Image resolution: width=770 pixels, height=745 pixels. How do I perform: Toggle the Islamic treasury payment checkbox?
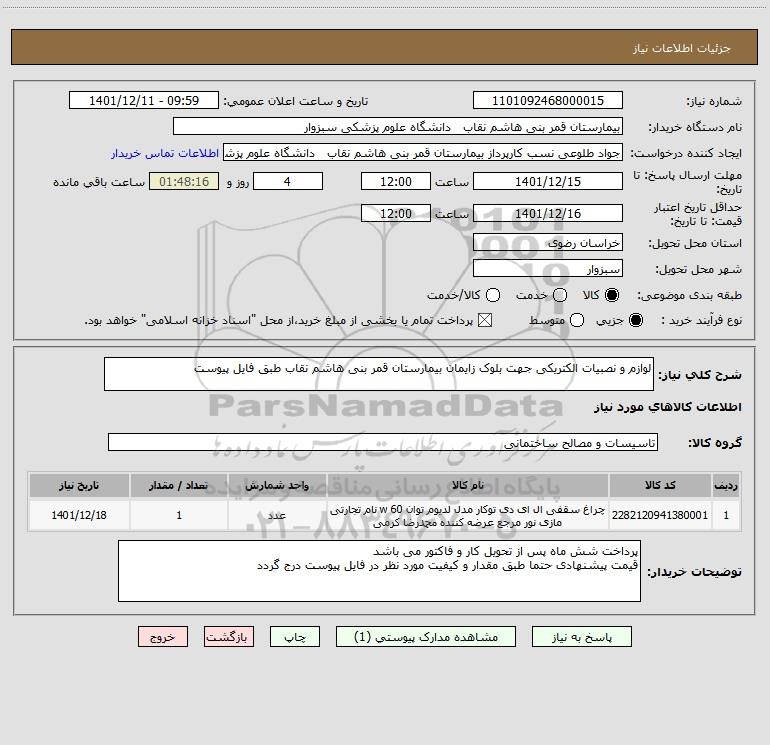(x=485, y=320)
